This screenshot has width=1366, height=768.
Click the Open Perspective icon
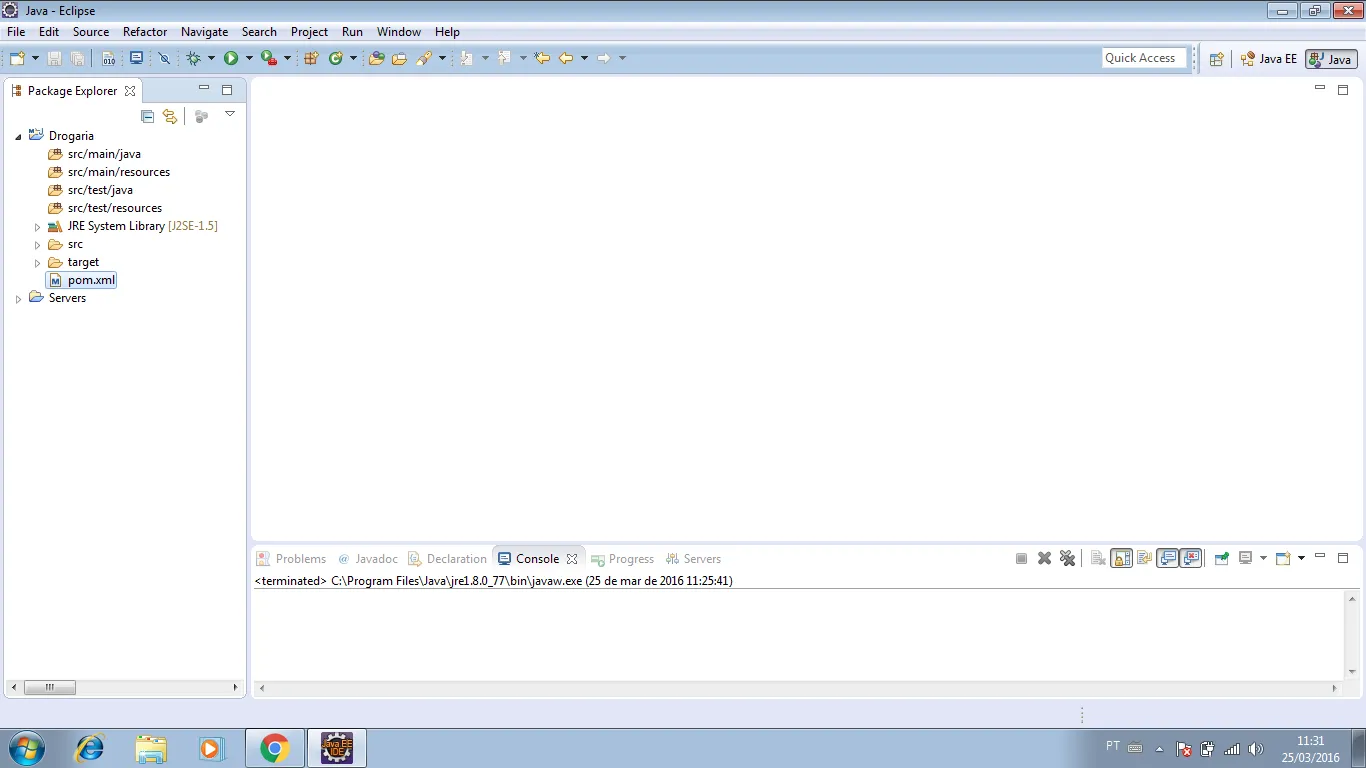coord(1217,59)
